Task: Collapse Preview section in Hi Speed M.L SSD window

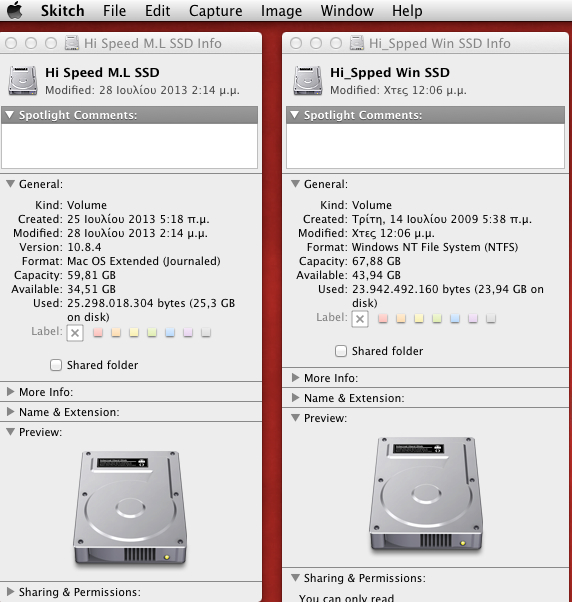Action: pos(10,432)
